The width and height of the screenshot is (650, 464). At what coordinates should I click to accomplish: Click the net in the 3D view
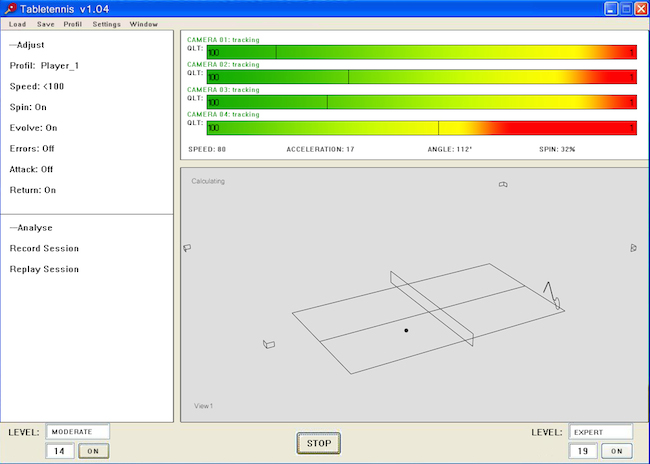coord(432,309)
